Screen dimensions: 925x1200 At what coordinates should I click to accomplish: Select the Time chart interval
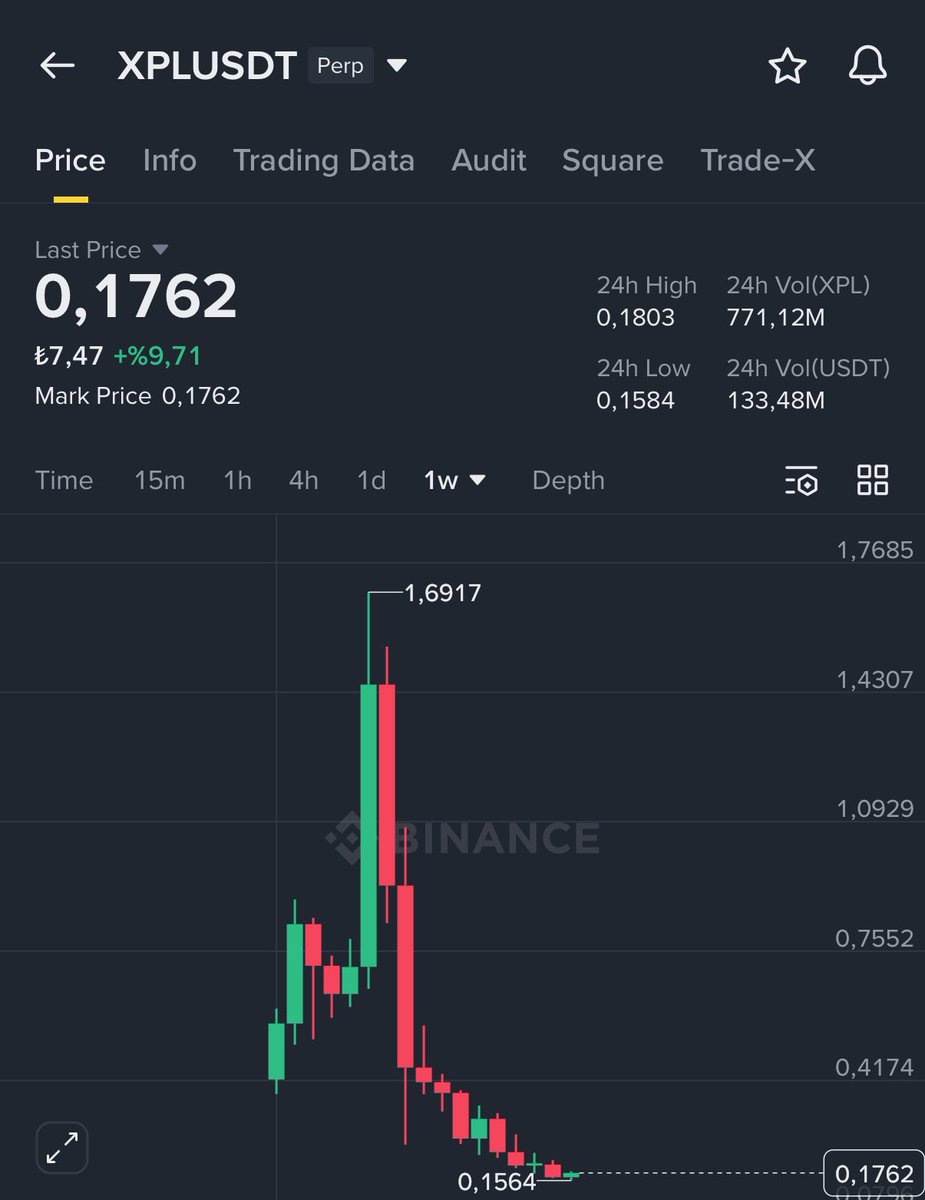click(x=64, y=480)
